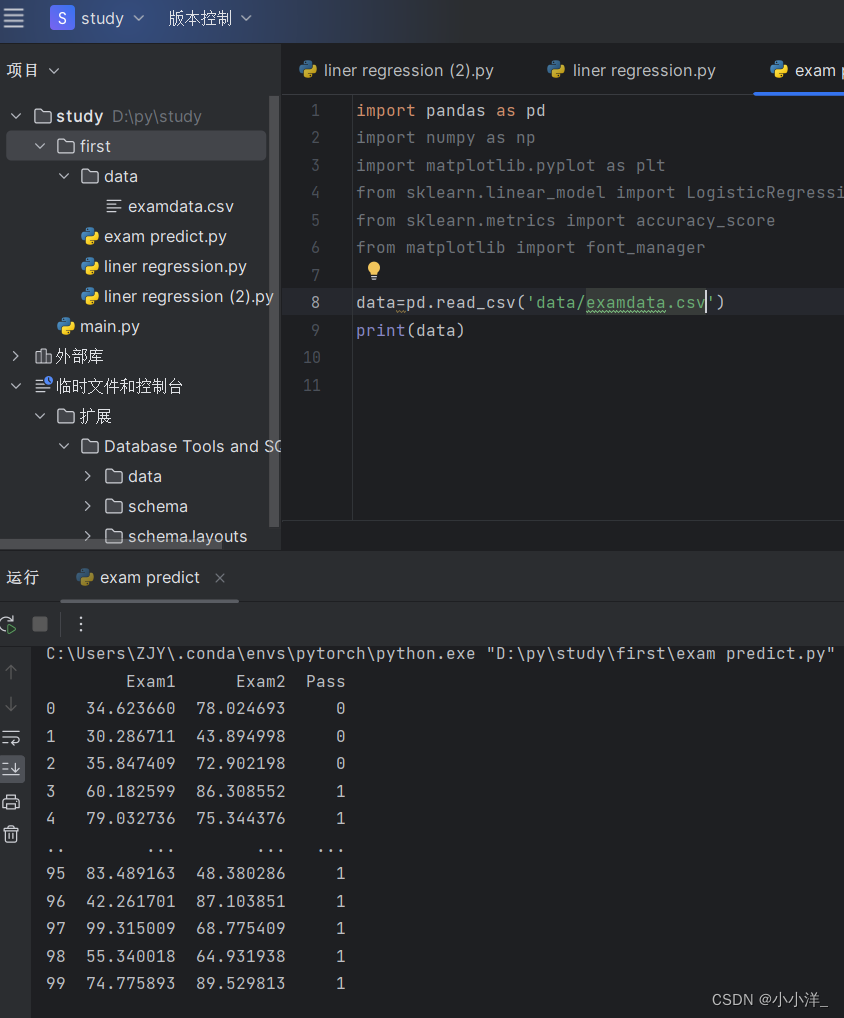Close the exam predict console tab
844x1018 pixels.
point(219,577)
